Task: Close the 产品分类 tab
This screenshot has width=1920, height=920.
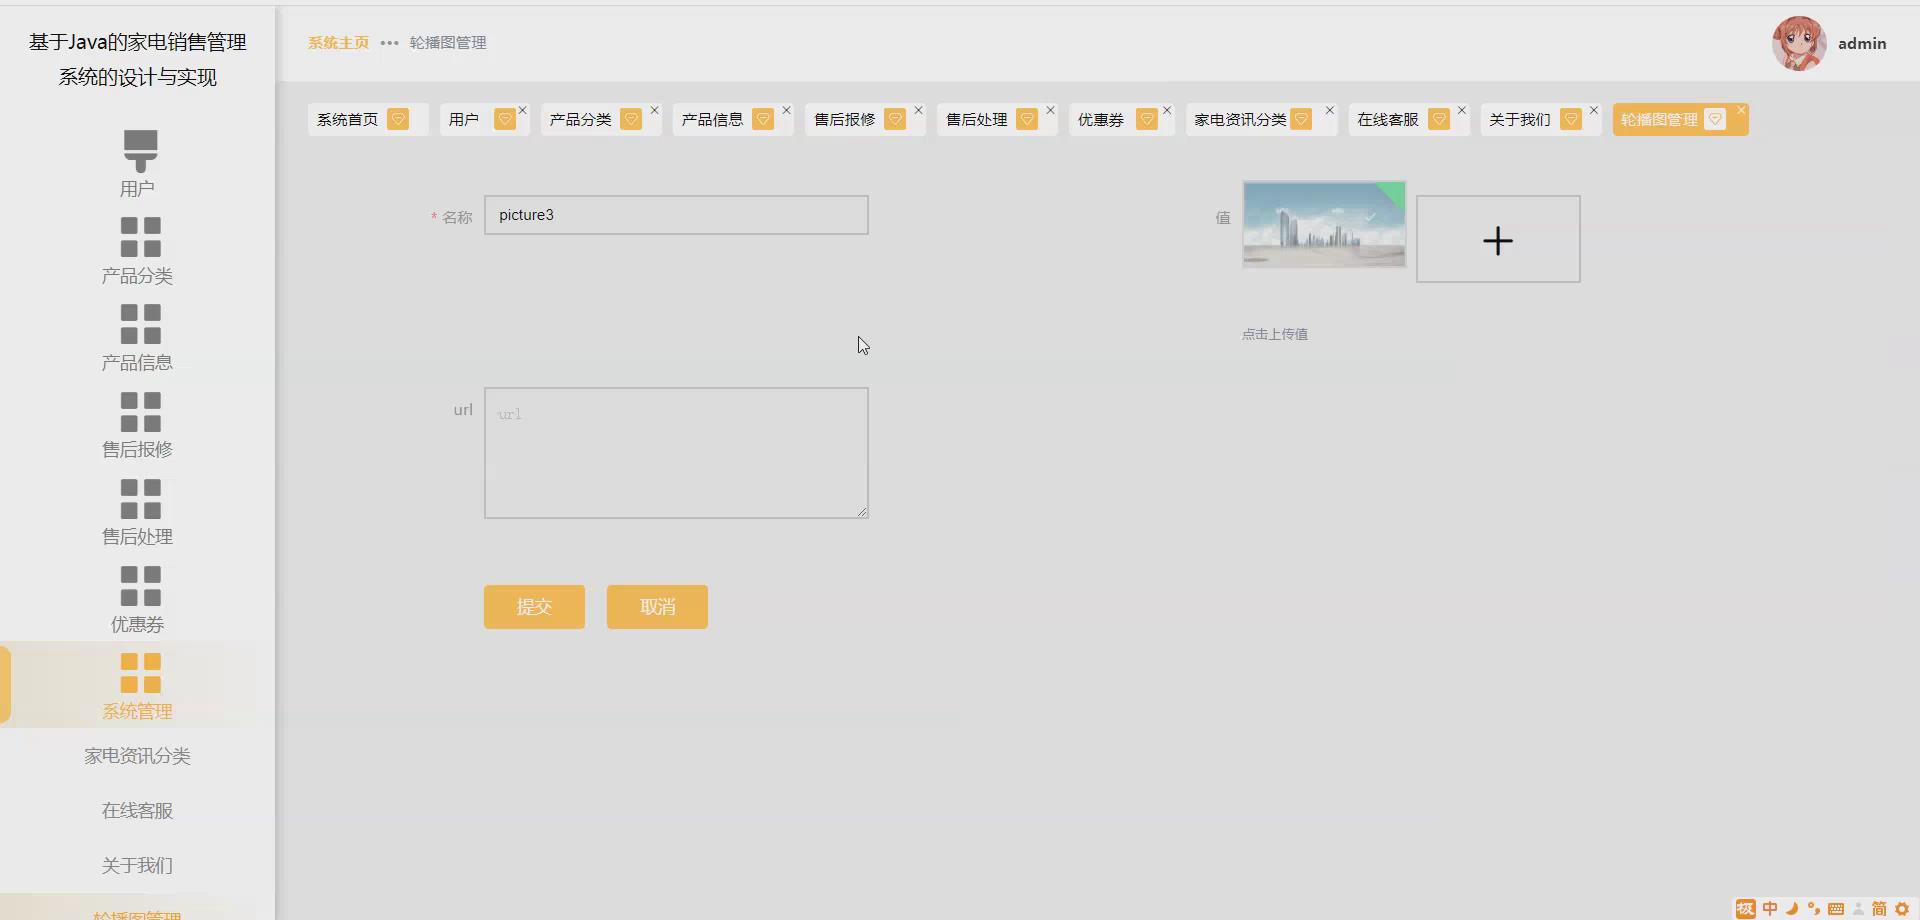Action: 654,110
